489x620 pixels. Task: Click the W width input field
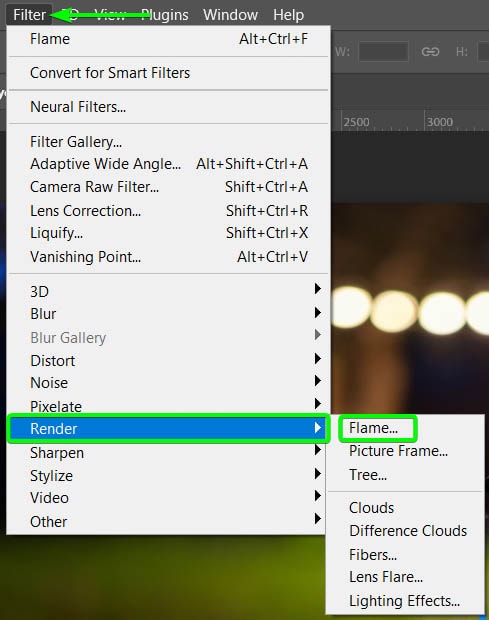383,51
